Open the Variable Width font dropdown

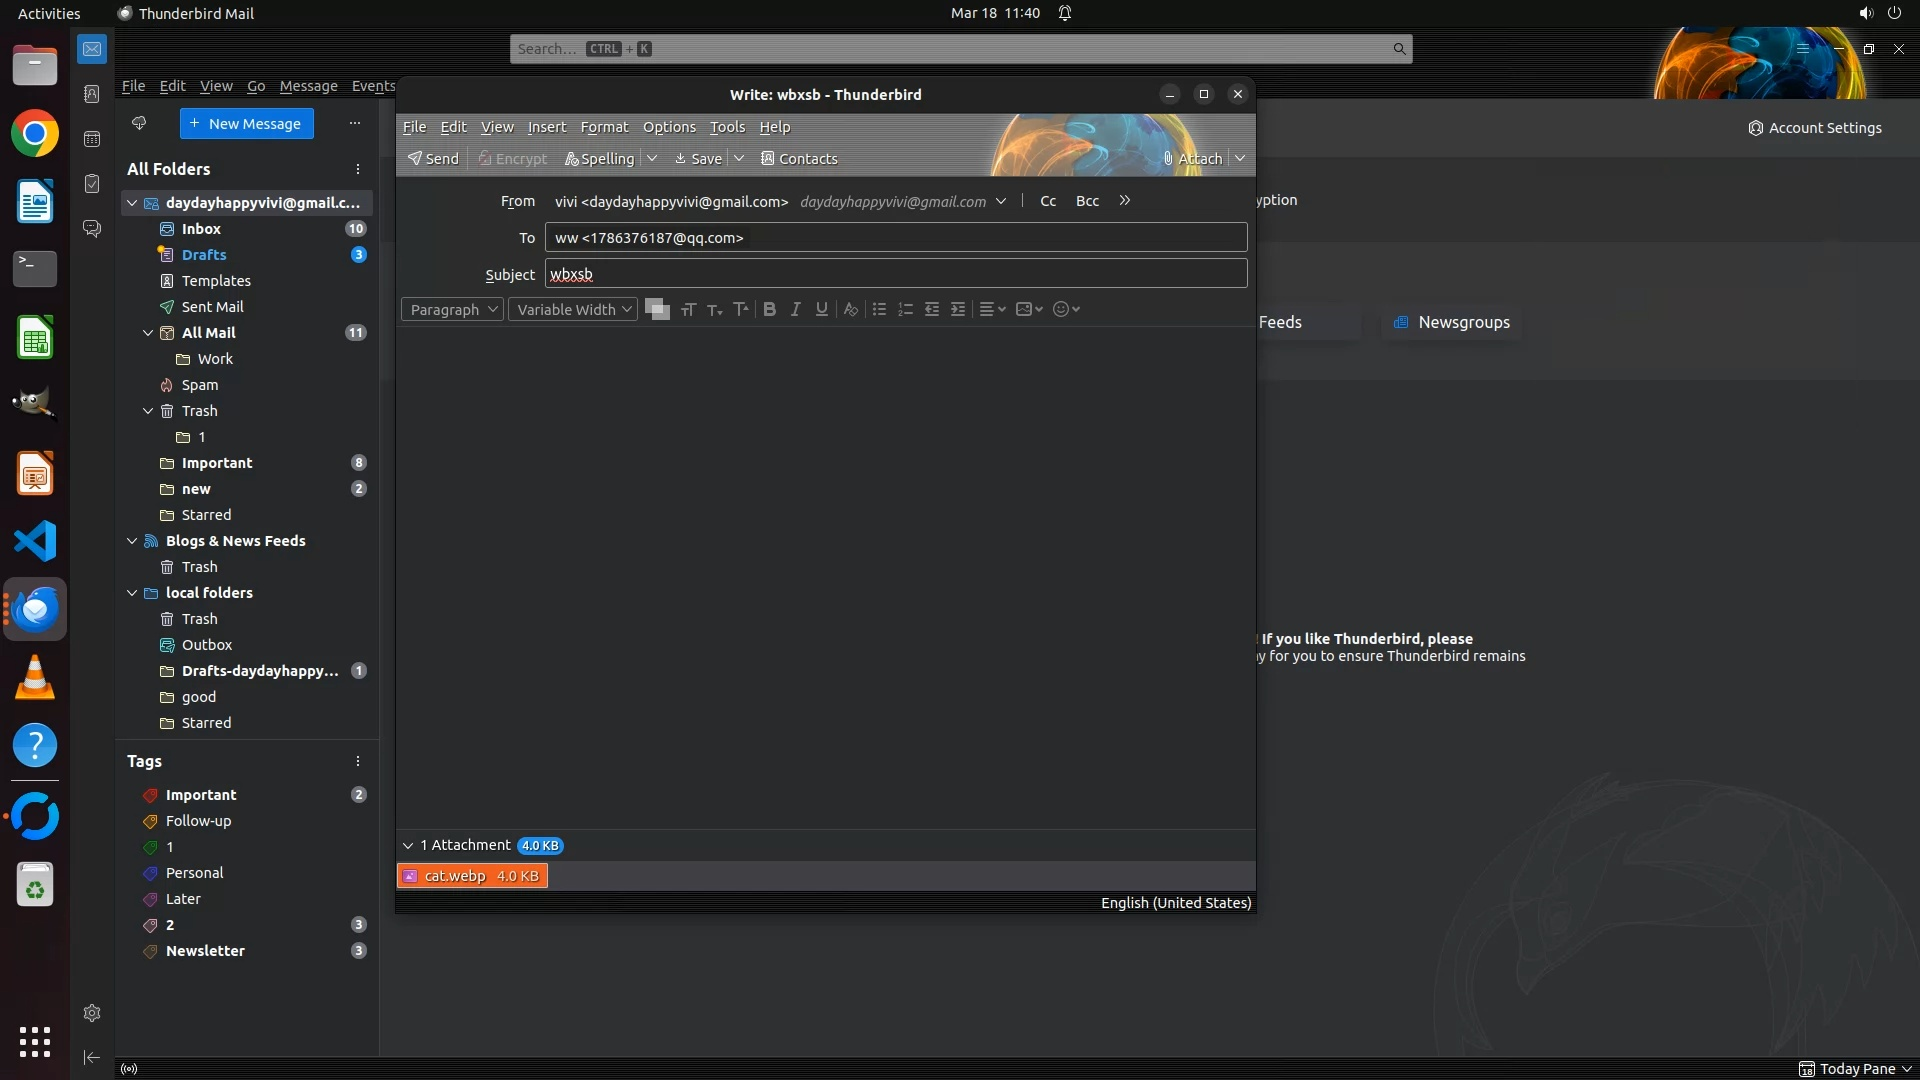573,309
